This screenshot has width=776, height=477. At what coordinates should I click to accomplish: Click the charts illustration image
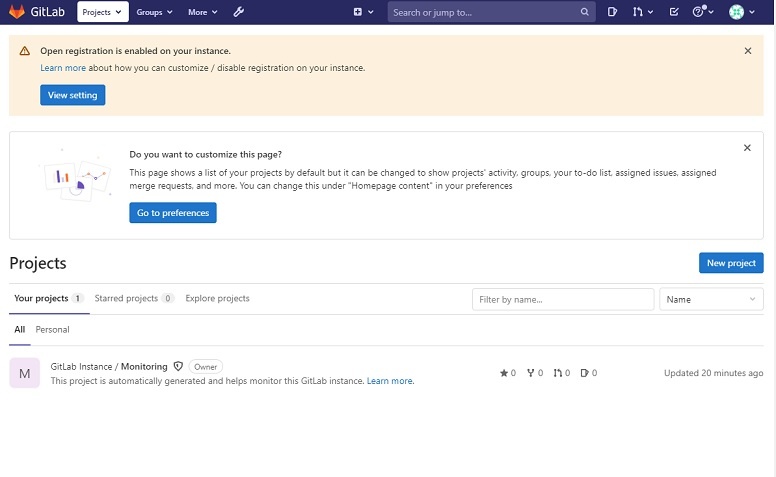[x=76, y=174]
